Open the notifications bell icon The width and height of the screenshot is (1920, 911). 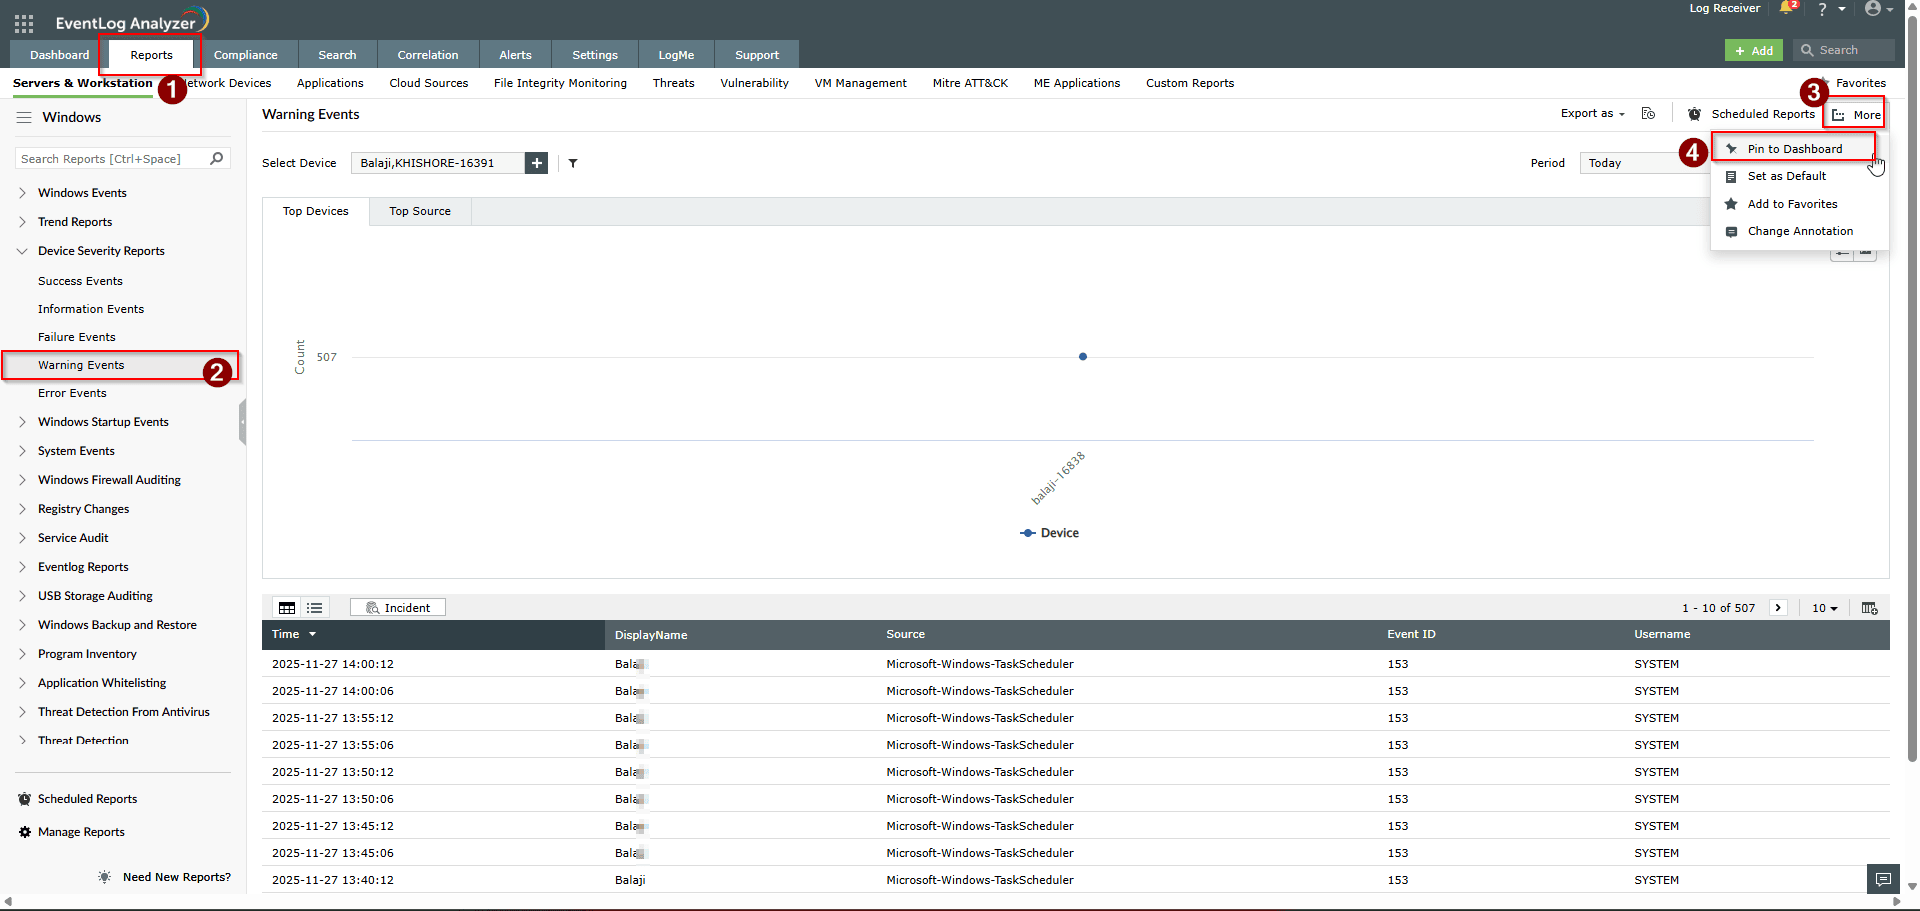pos(1787,9)
